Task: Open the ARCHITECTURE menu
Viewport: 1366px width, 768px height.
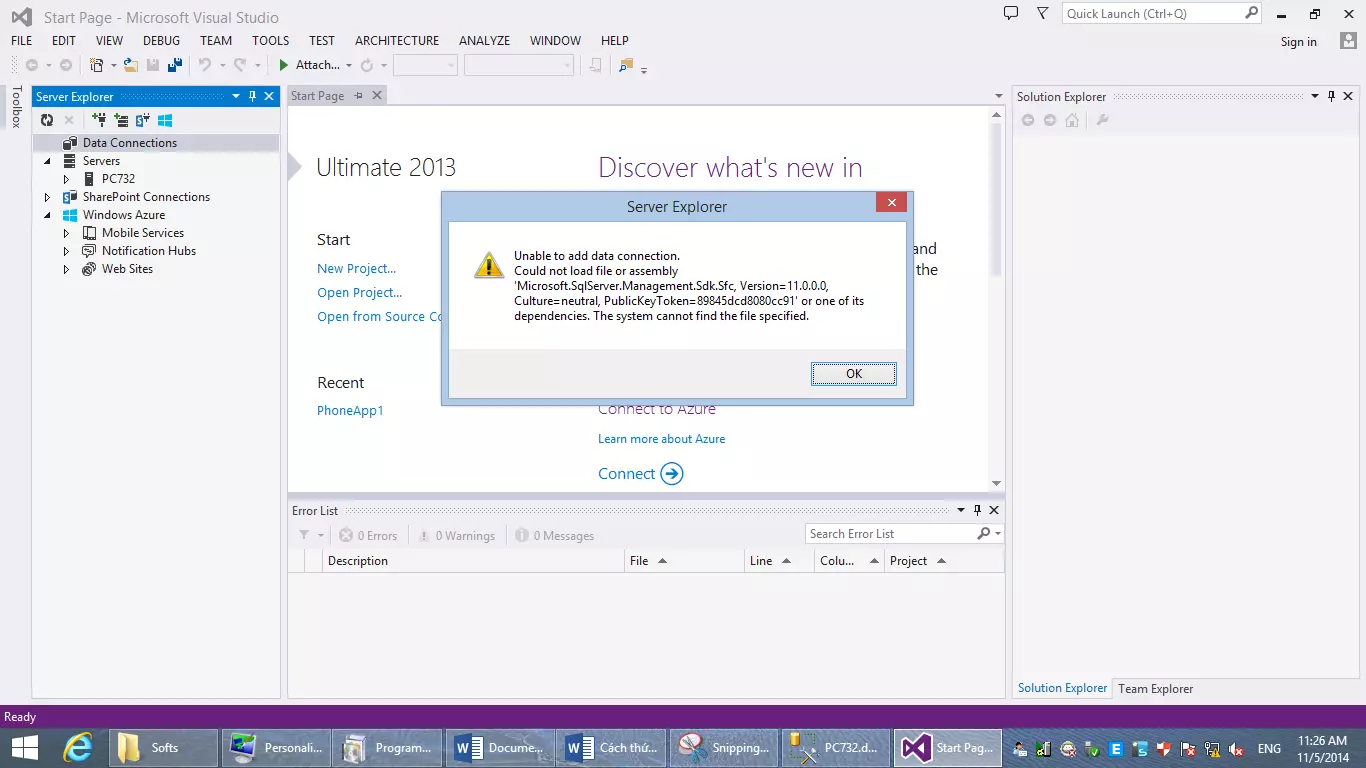Action: [x=397, y=41]
